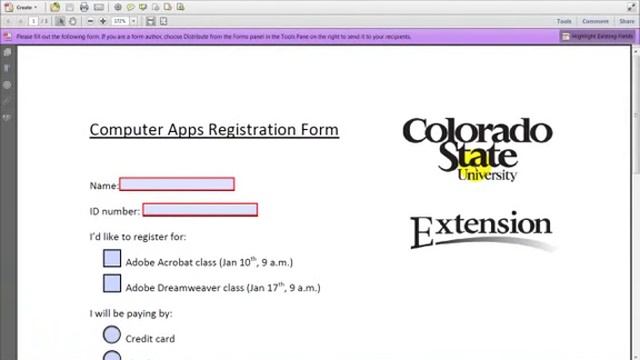Viewport: 640px width, 360px height.
Task: Open the Page Thumbnails sidebar panel
Action: point(7,52)
